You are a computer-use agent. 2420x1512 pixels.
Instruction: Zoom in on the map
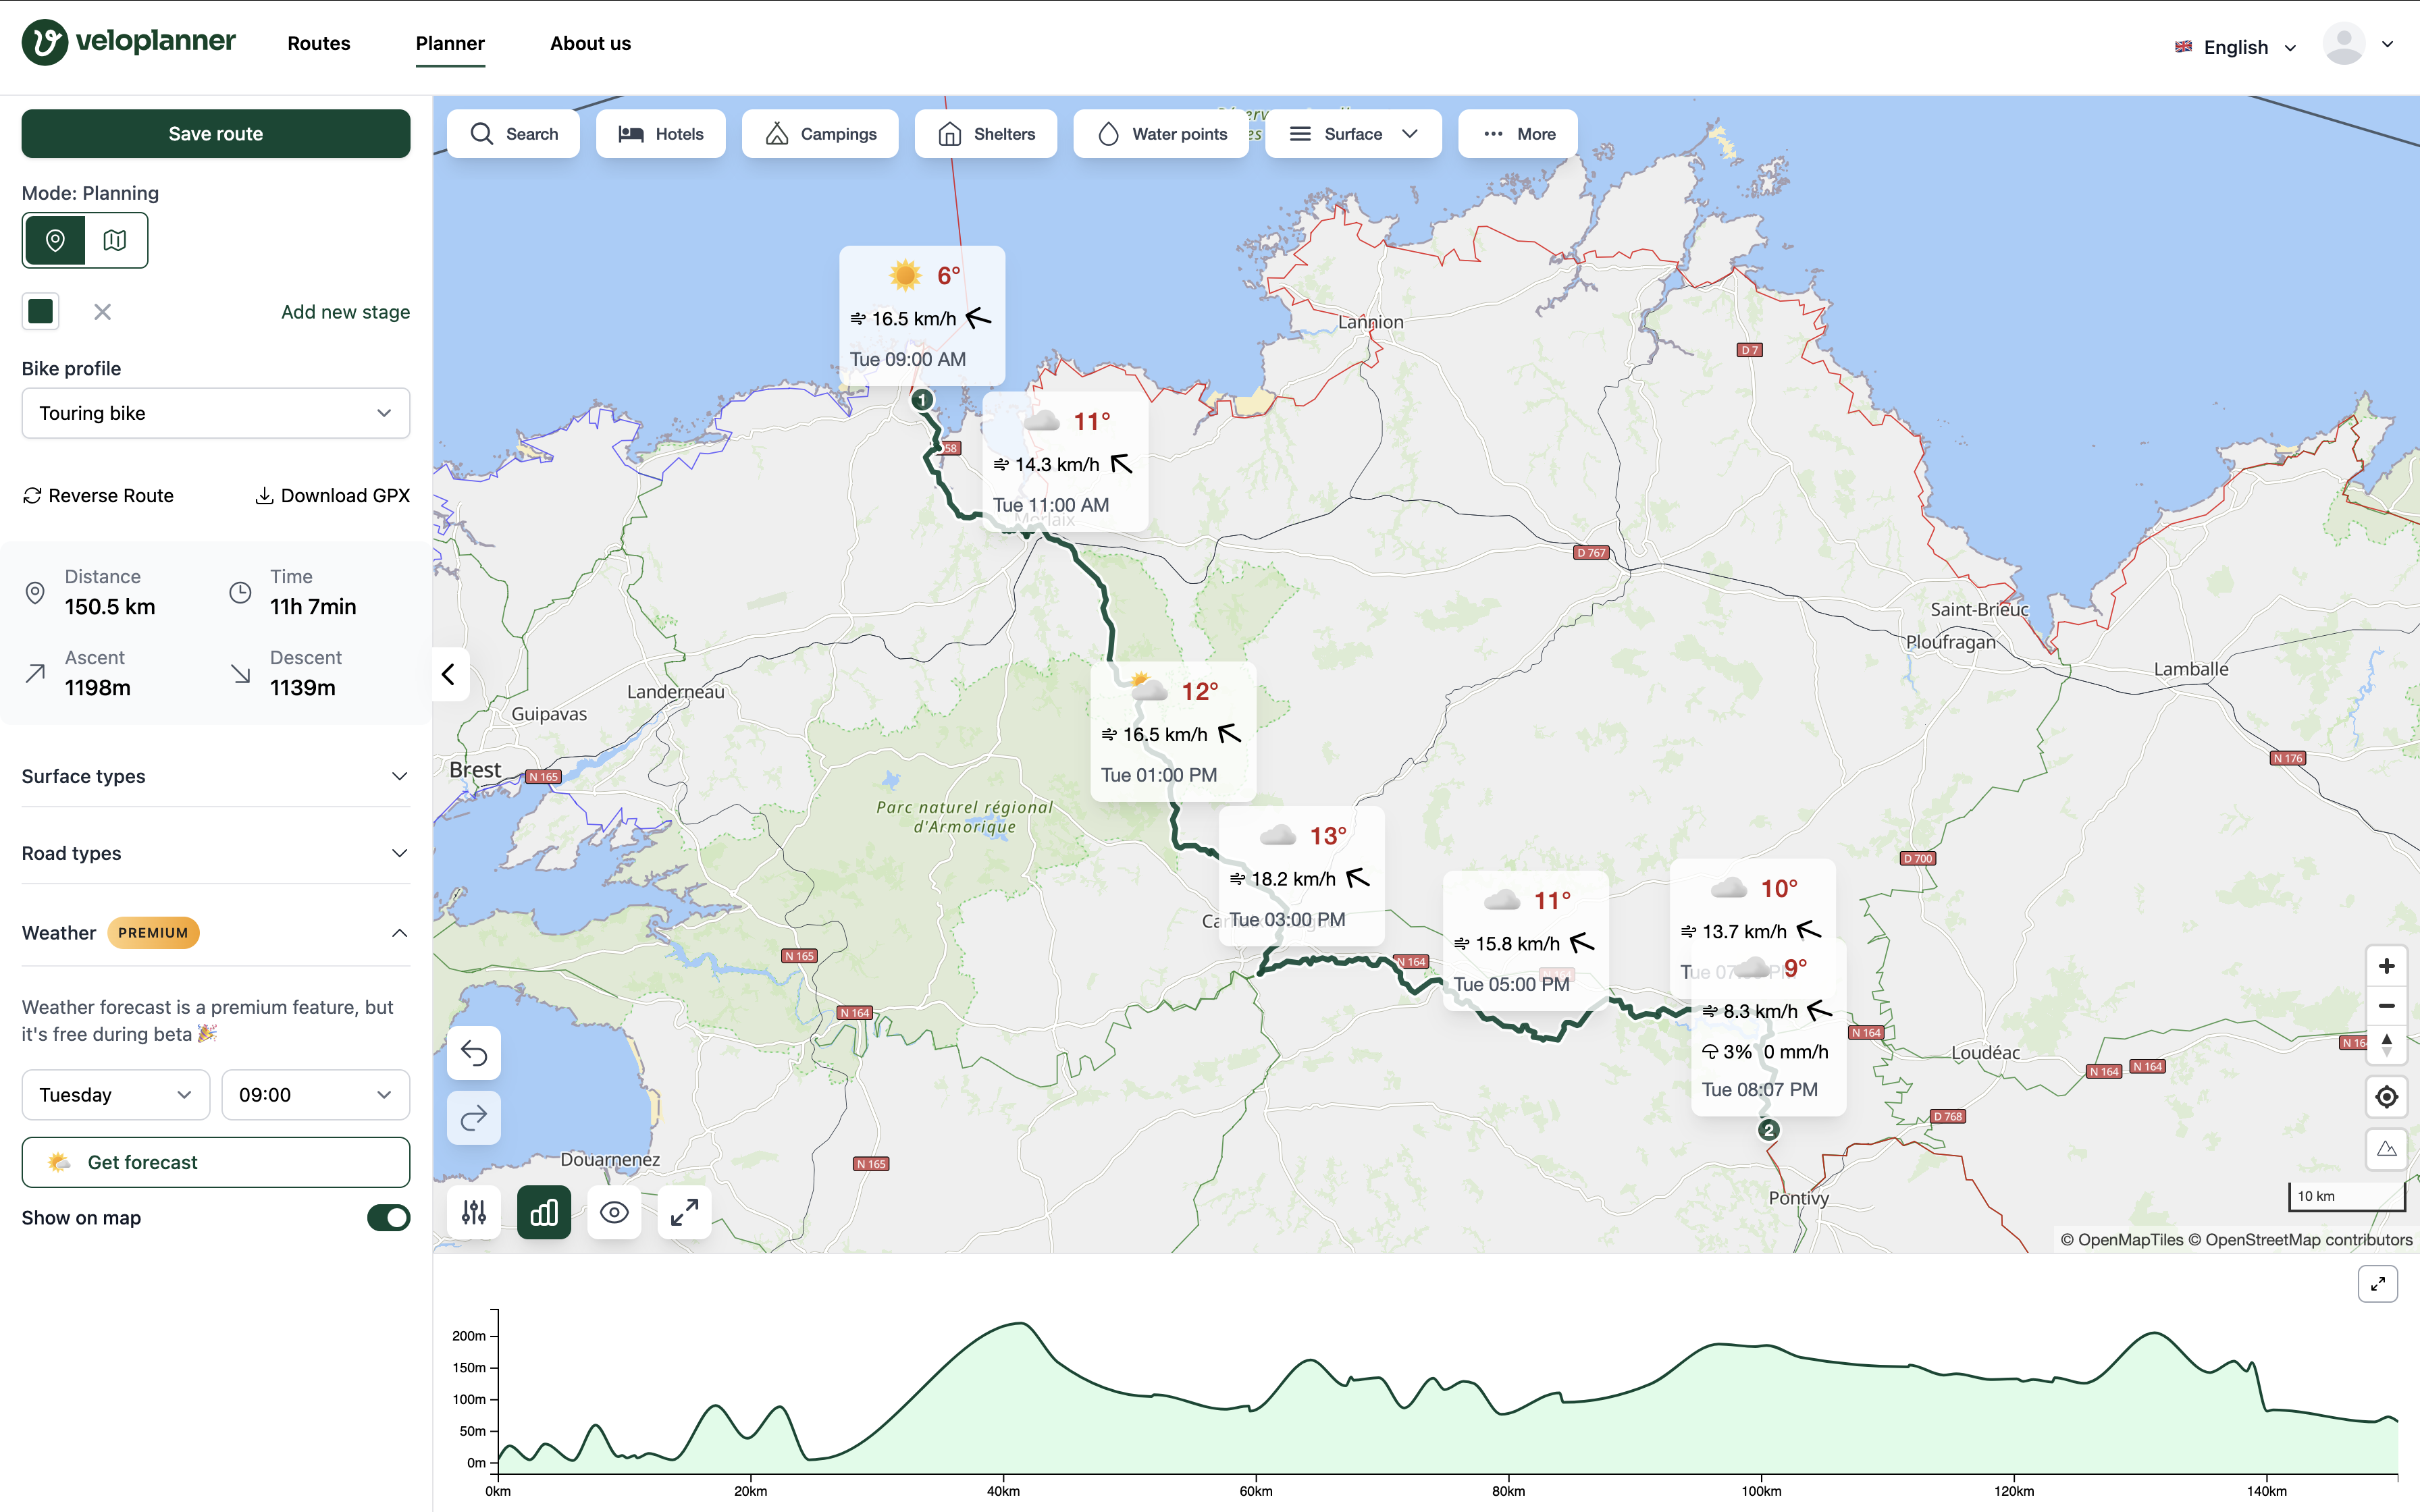pyautogui.click(x=2386, y=966)
